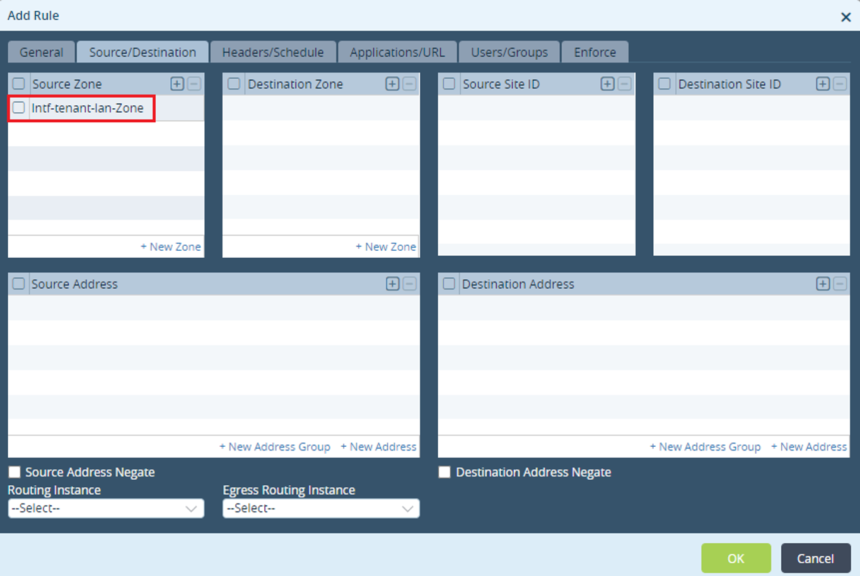Open the Routing Instance dropdown
The width and height of the screenshot is (860, 576).
click(105, 508)
